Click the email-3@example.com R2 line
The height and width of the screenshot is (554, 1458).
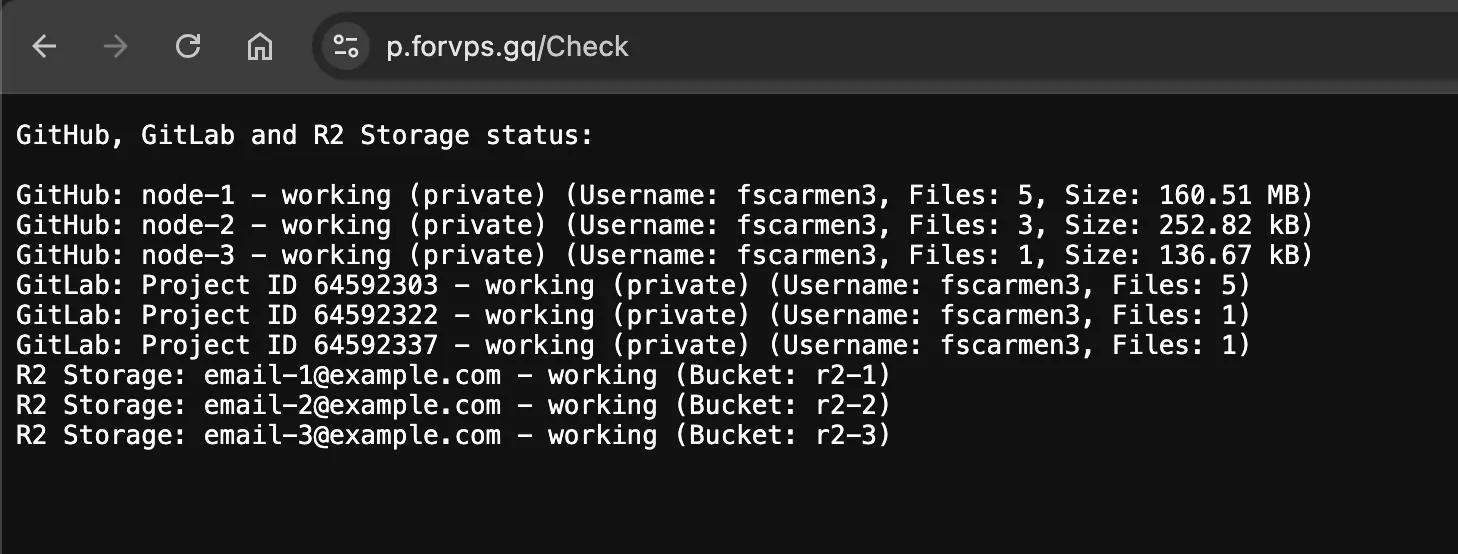[453, 435]
